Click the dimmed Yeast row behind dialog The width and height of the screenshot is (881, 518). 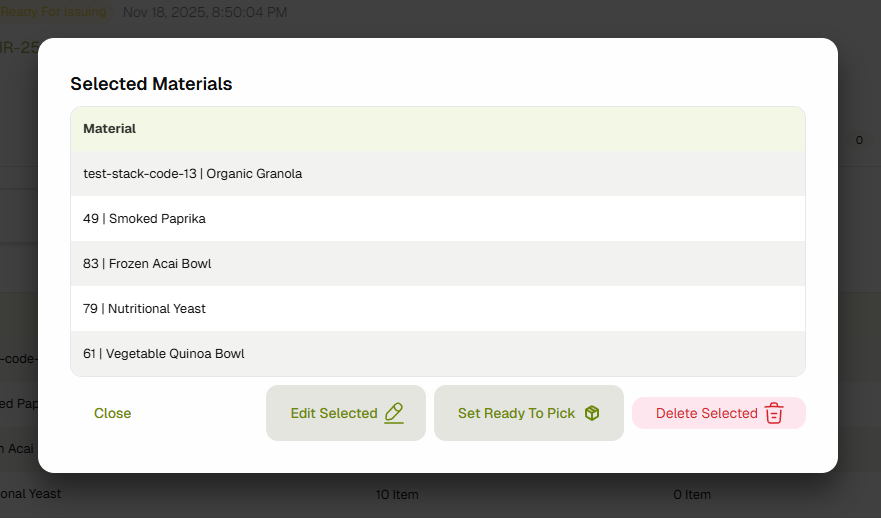pos(30,495)
